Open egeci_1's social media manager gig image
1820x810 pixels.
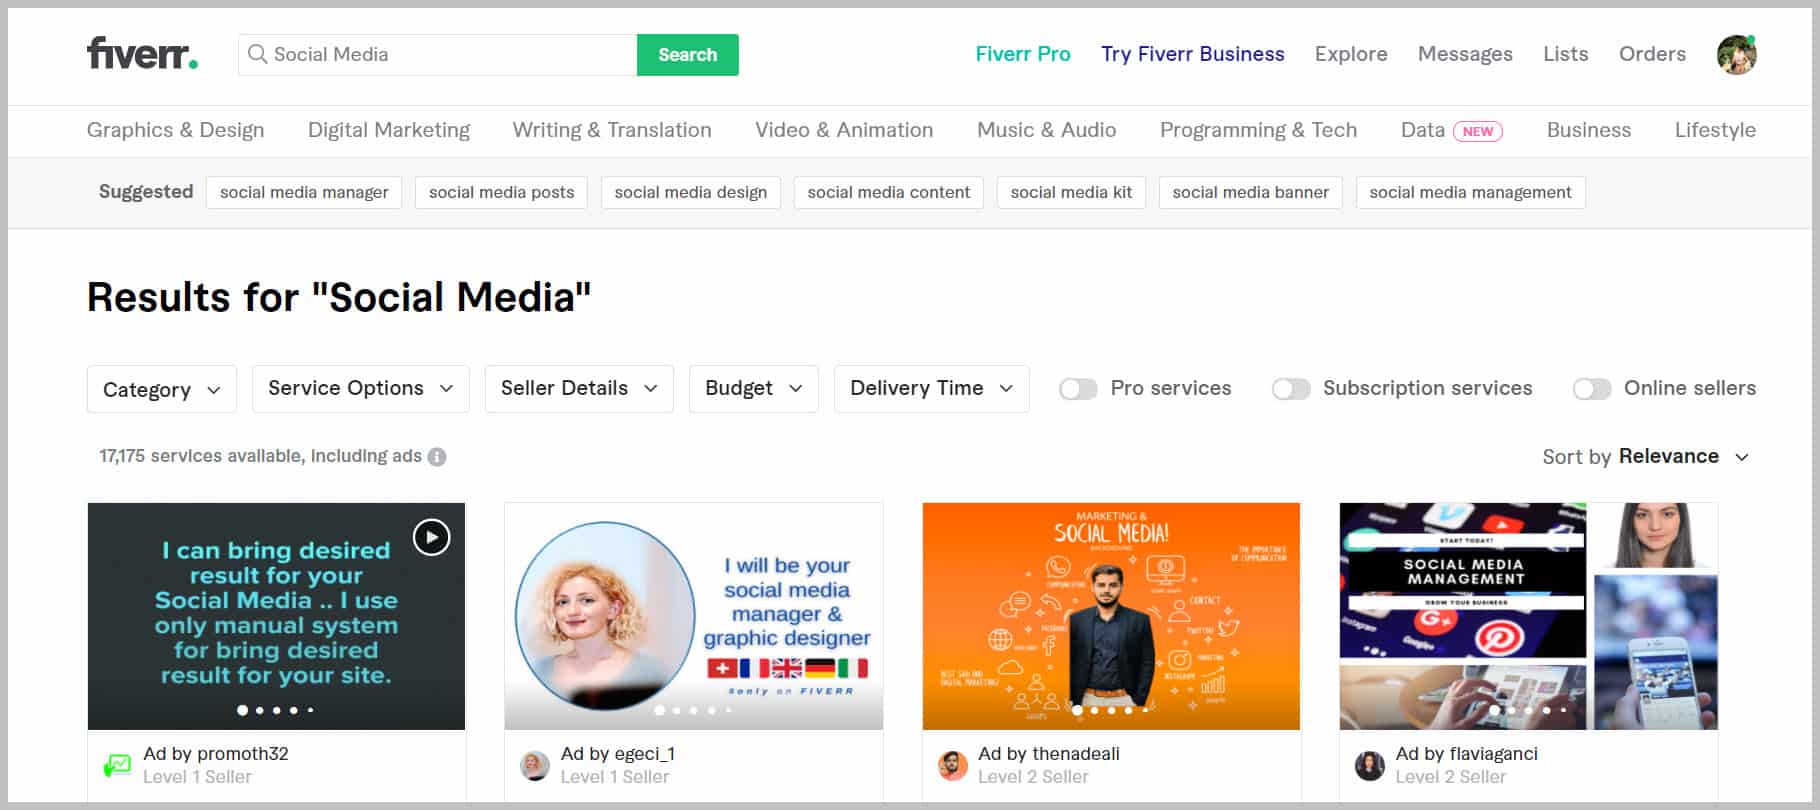694,616
